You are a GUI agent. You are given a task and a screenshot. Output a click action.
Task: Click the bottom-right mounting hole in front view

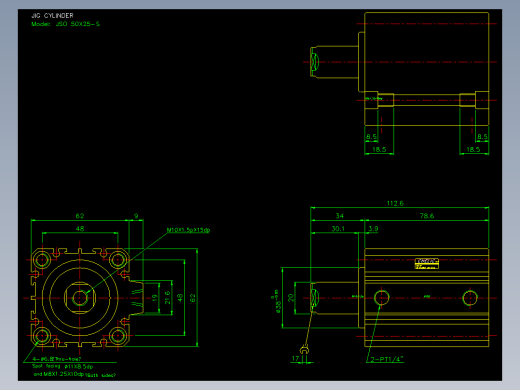117,335
